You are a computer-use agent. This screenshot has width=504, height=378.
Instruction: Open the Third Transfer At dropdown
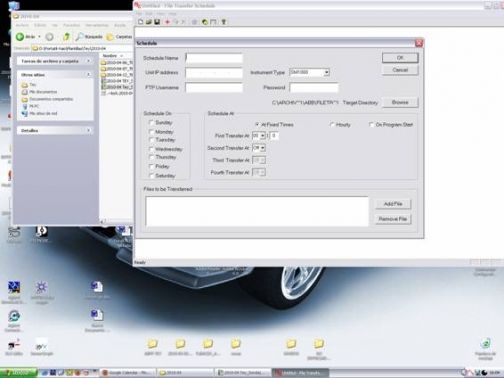(x=263, y=160)
